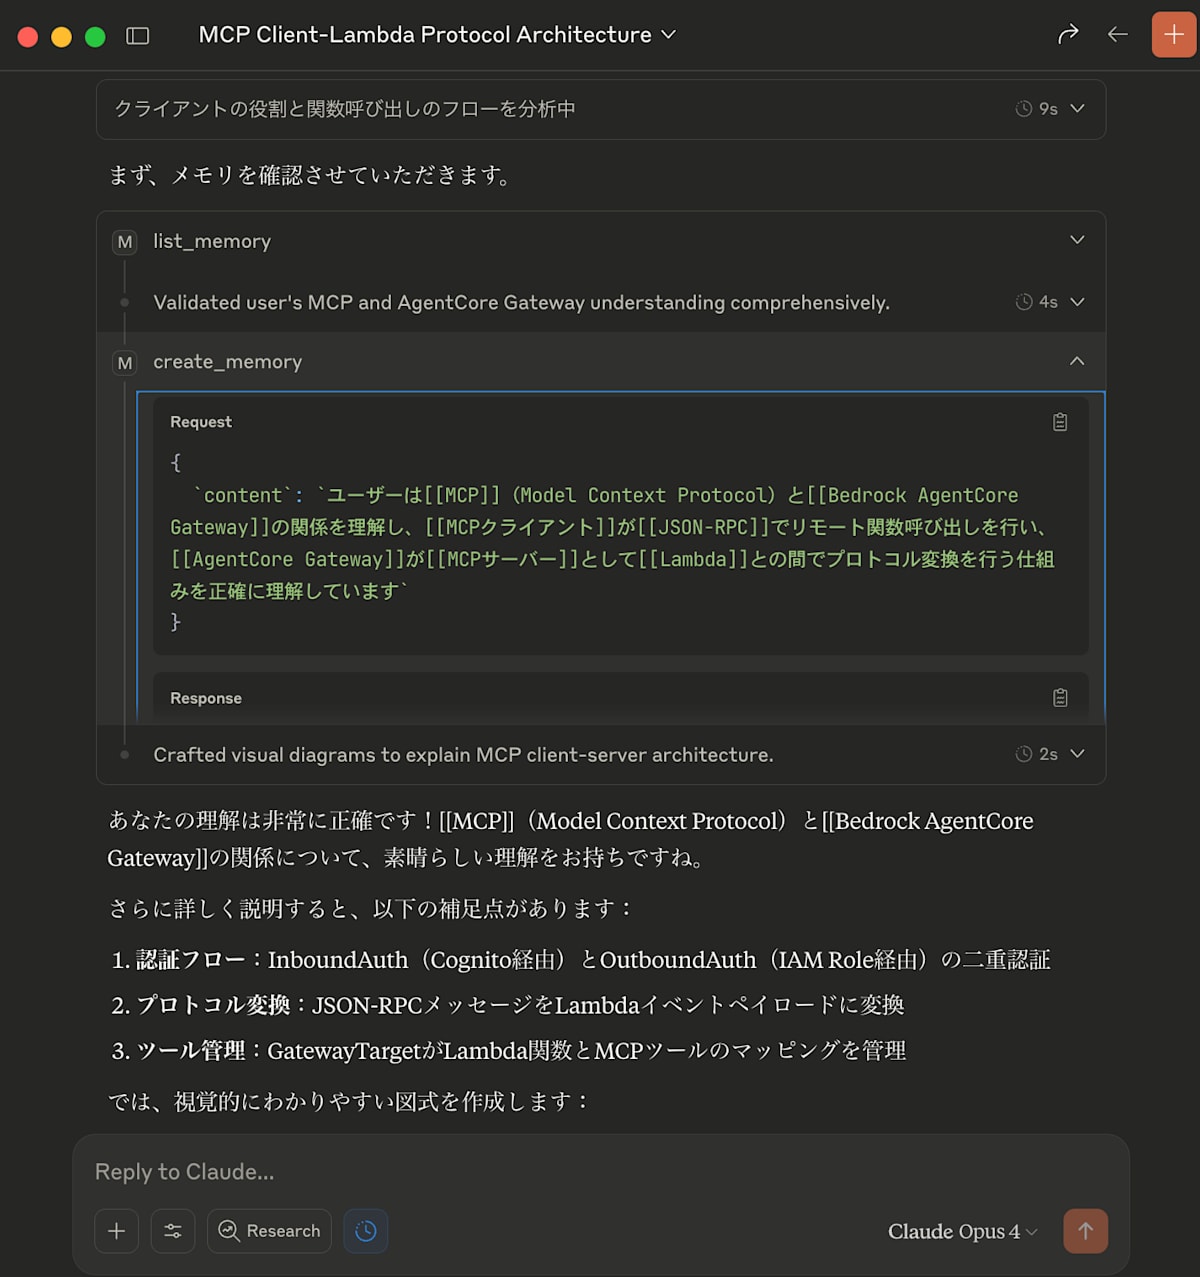Click the 'ツール管理' list item
The width and height of the screenshot is (1200, 1277).
click(509, 1051)
